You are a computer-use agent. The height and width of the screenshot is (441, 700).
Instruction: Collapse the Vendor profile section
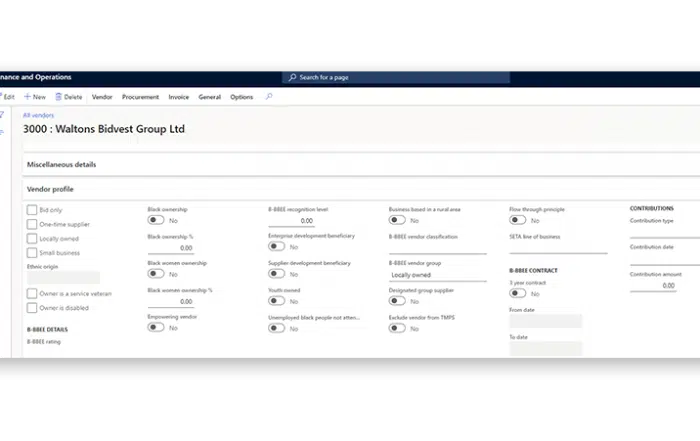[50, 189]
